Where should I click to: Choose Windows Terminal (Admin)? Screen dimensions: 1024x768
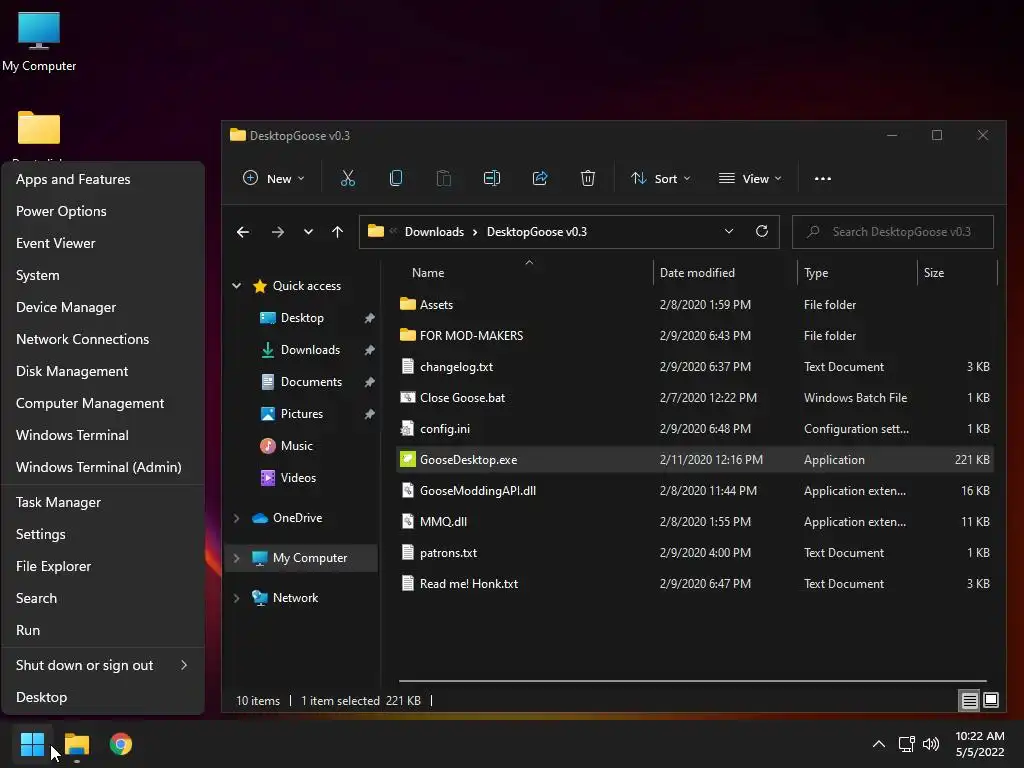(x=103, y=467)
